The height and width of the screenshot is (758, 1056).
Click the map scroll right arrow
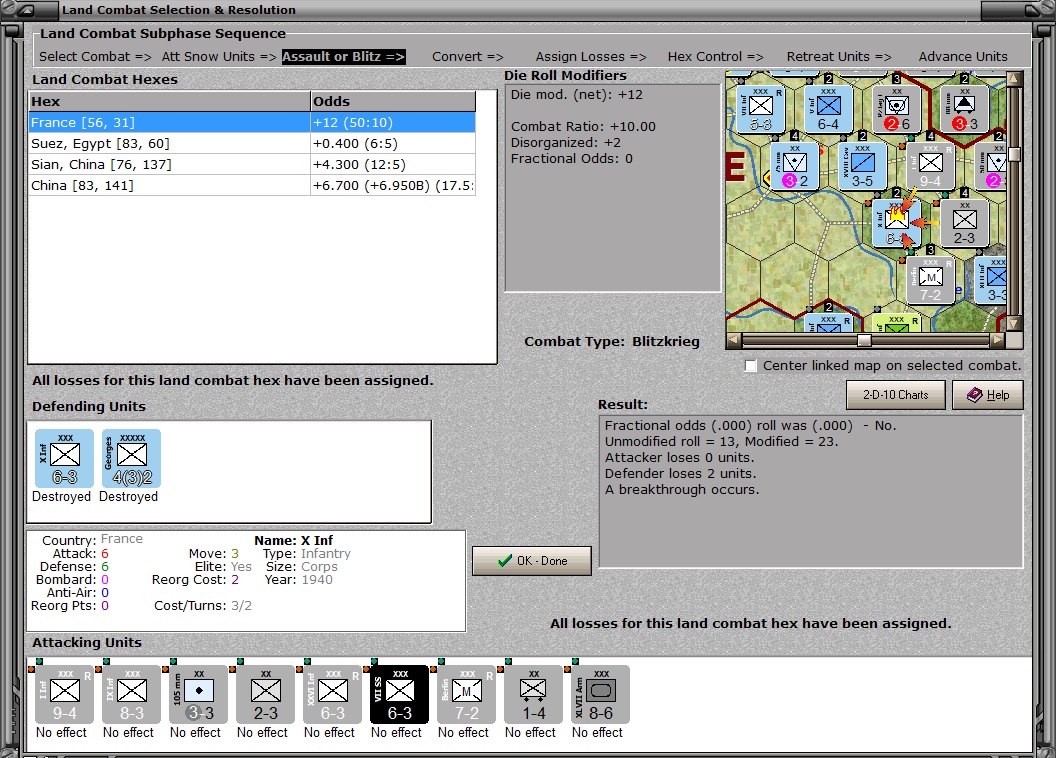997,341
